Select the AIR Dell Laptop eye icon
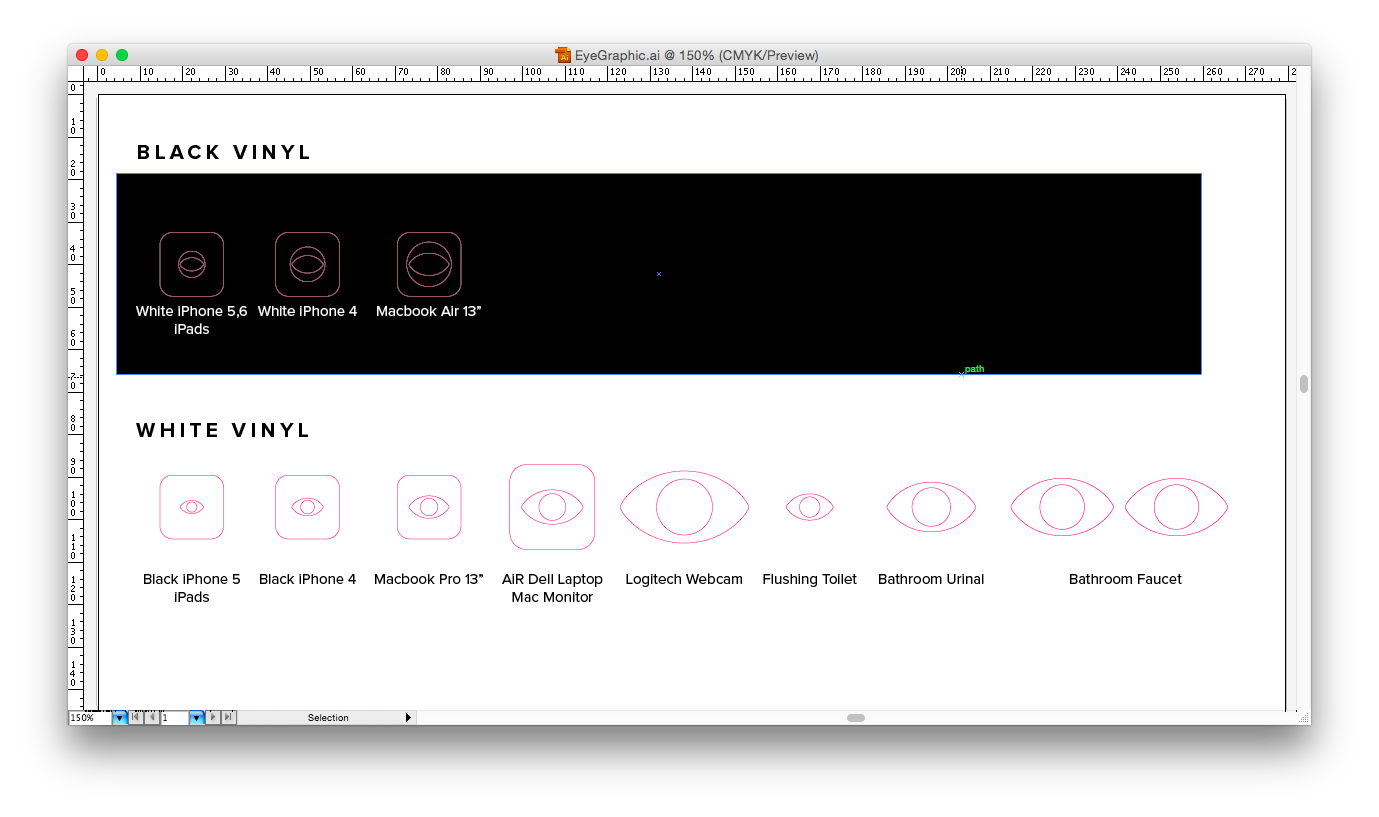Viewport: 1379px width, 817px height. point(552,507)
